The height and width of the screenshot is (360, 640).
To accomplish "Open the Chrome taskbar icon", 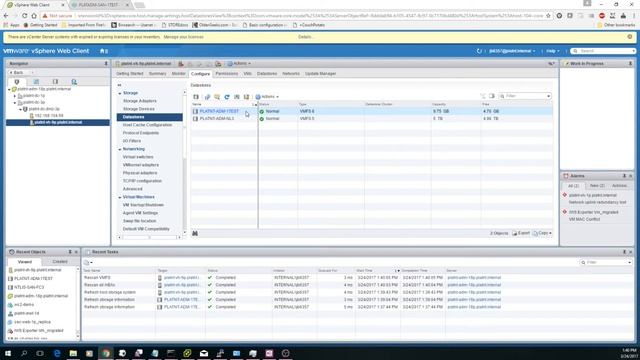I will coord(106,353).
